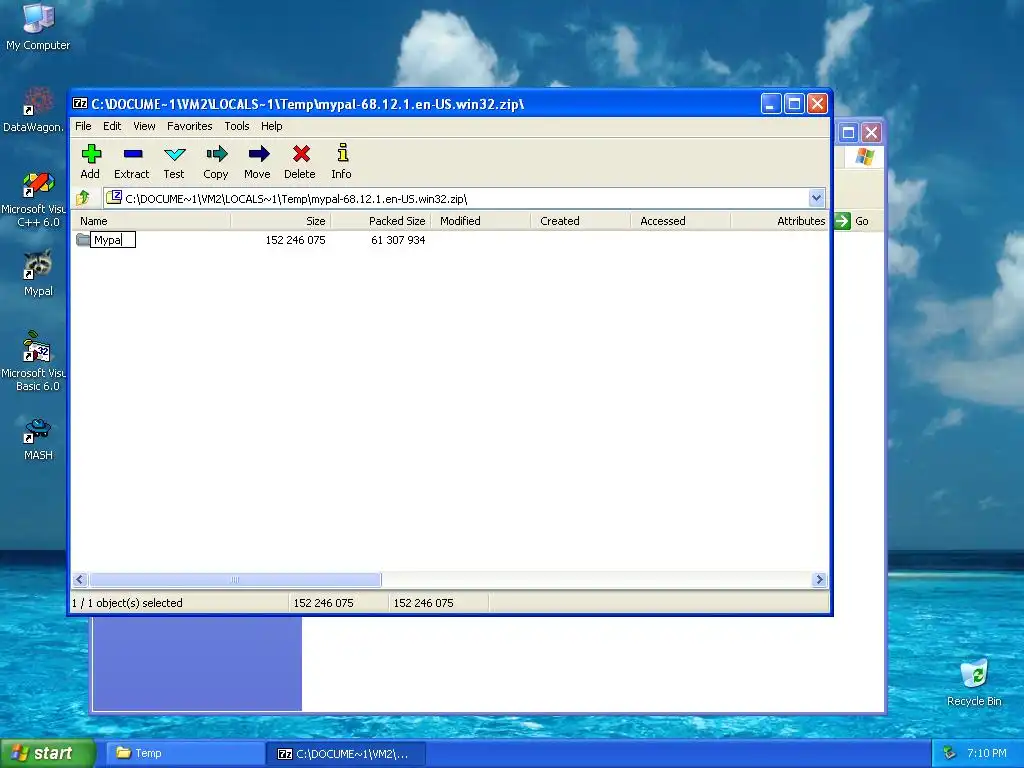Sort by the Accessed column header
This screenshot has height=768, width=1024.
click(680, 221)
